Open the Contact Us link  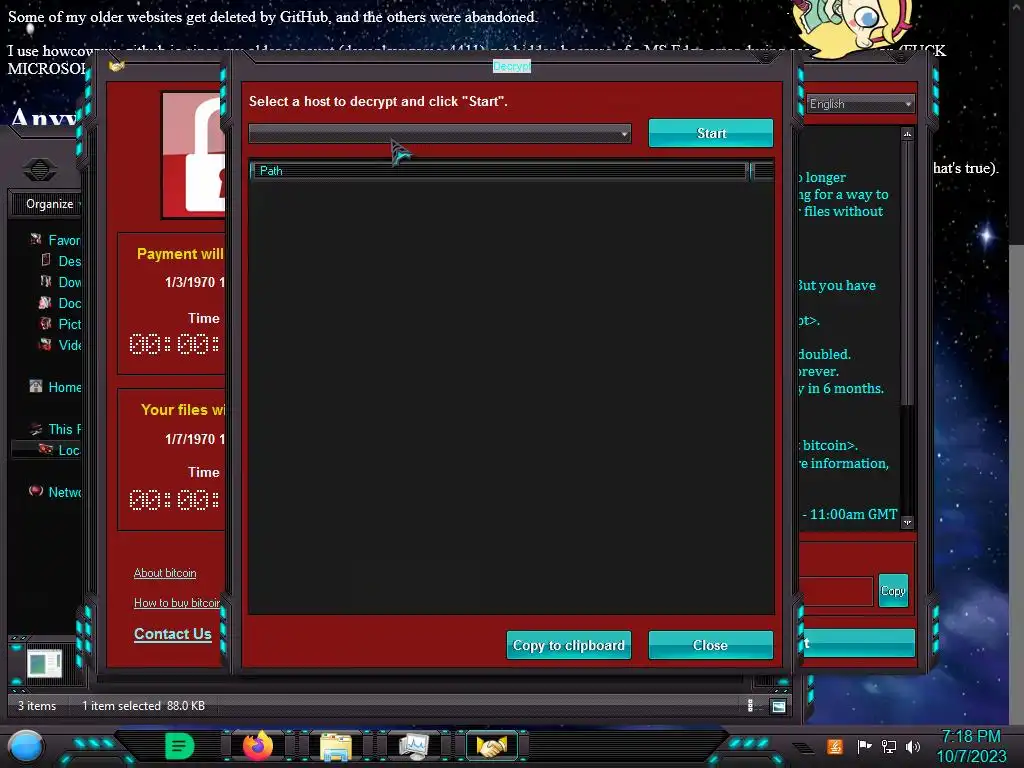(172, 633)
